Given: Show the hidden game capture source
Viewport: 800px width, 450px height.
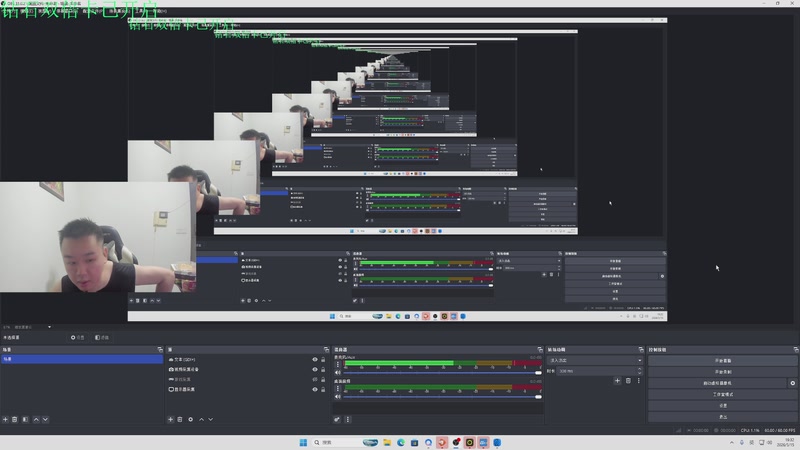Looking at the screenshot, I should pyautogui.click(x=315, y=379).
